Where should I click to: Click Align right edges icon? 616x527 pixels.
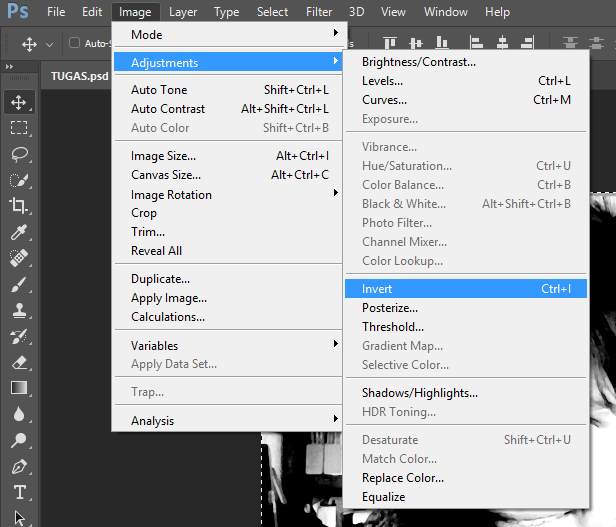coord(528,42)
